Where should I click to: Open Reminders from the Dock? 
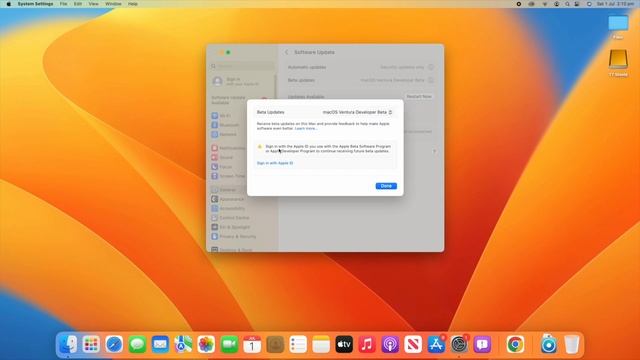coord(298,344)
